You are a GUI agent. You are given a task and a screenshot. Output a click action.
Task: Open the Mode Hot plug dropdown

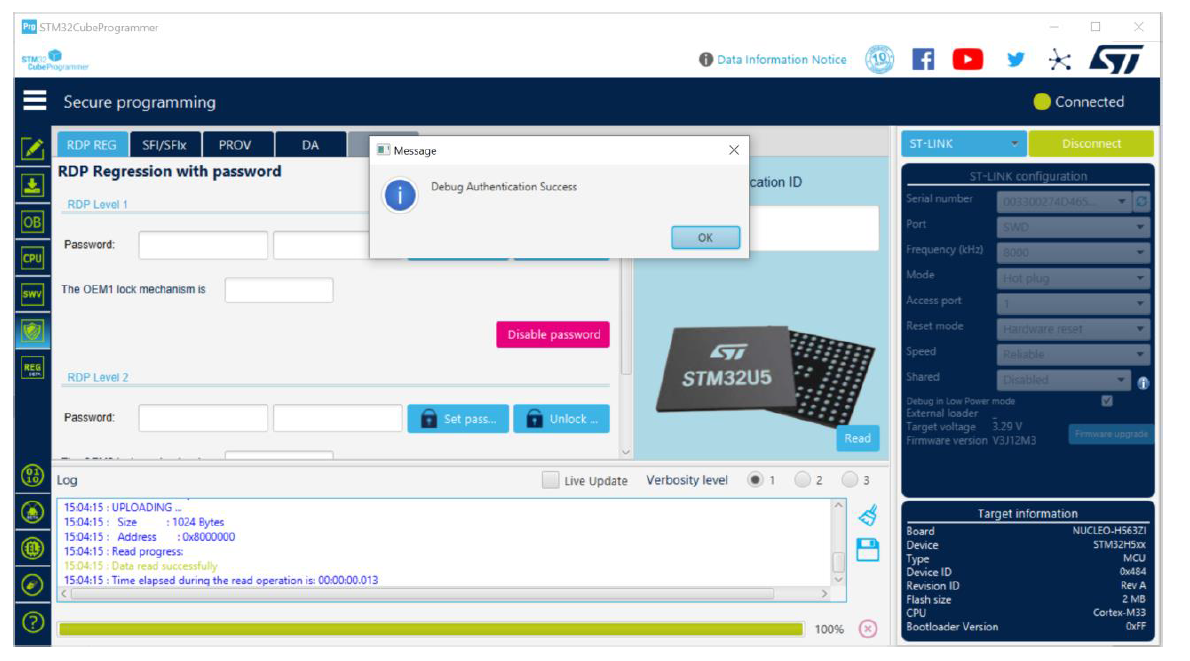pyautogui.click(x=1073, y=278)
